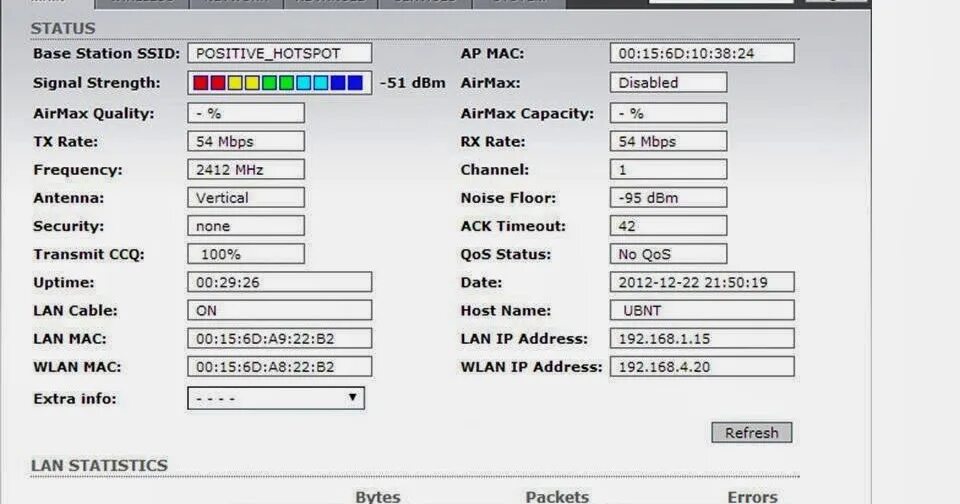Click the Transmit CCQ label
Screen dimensions: 960x504
pos(89,255)
